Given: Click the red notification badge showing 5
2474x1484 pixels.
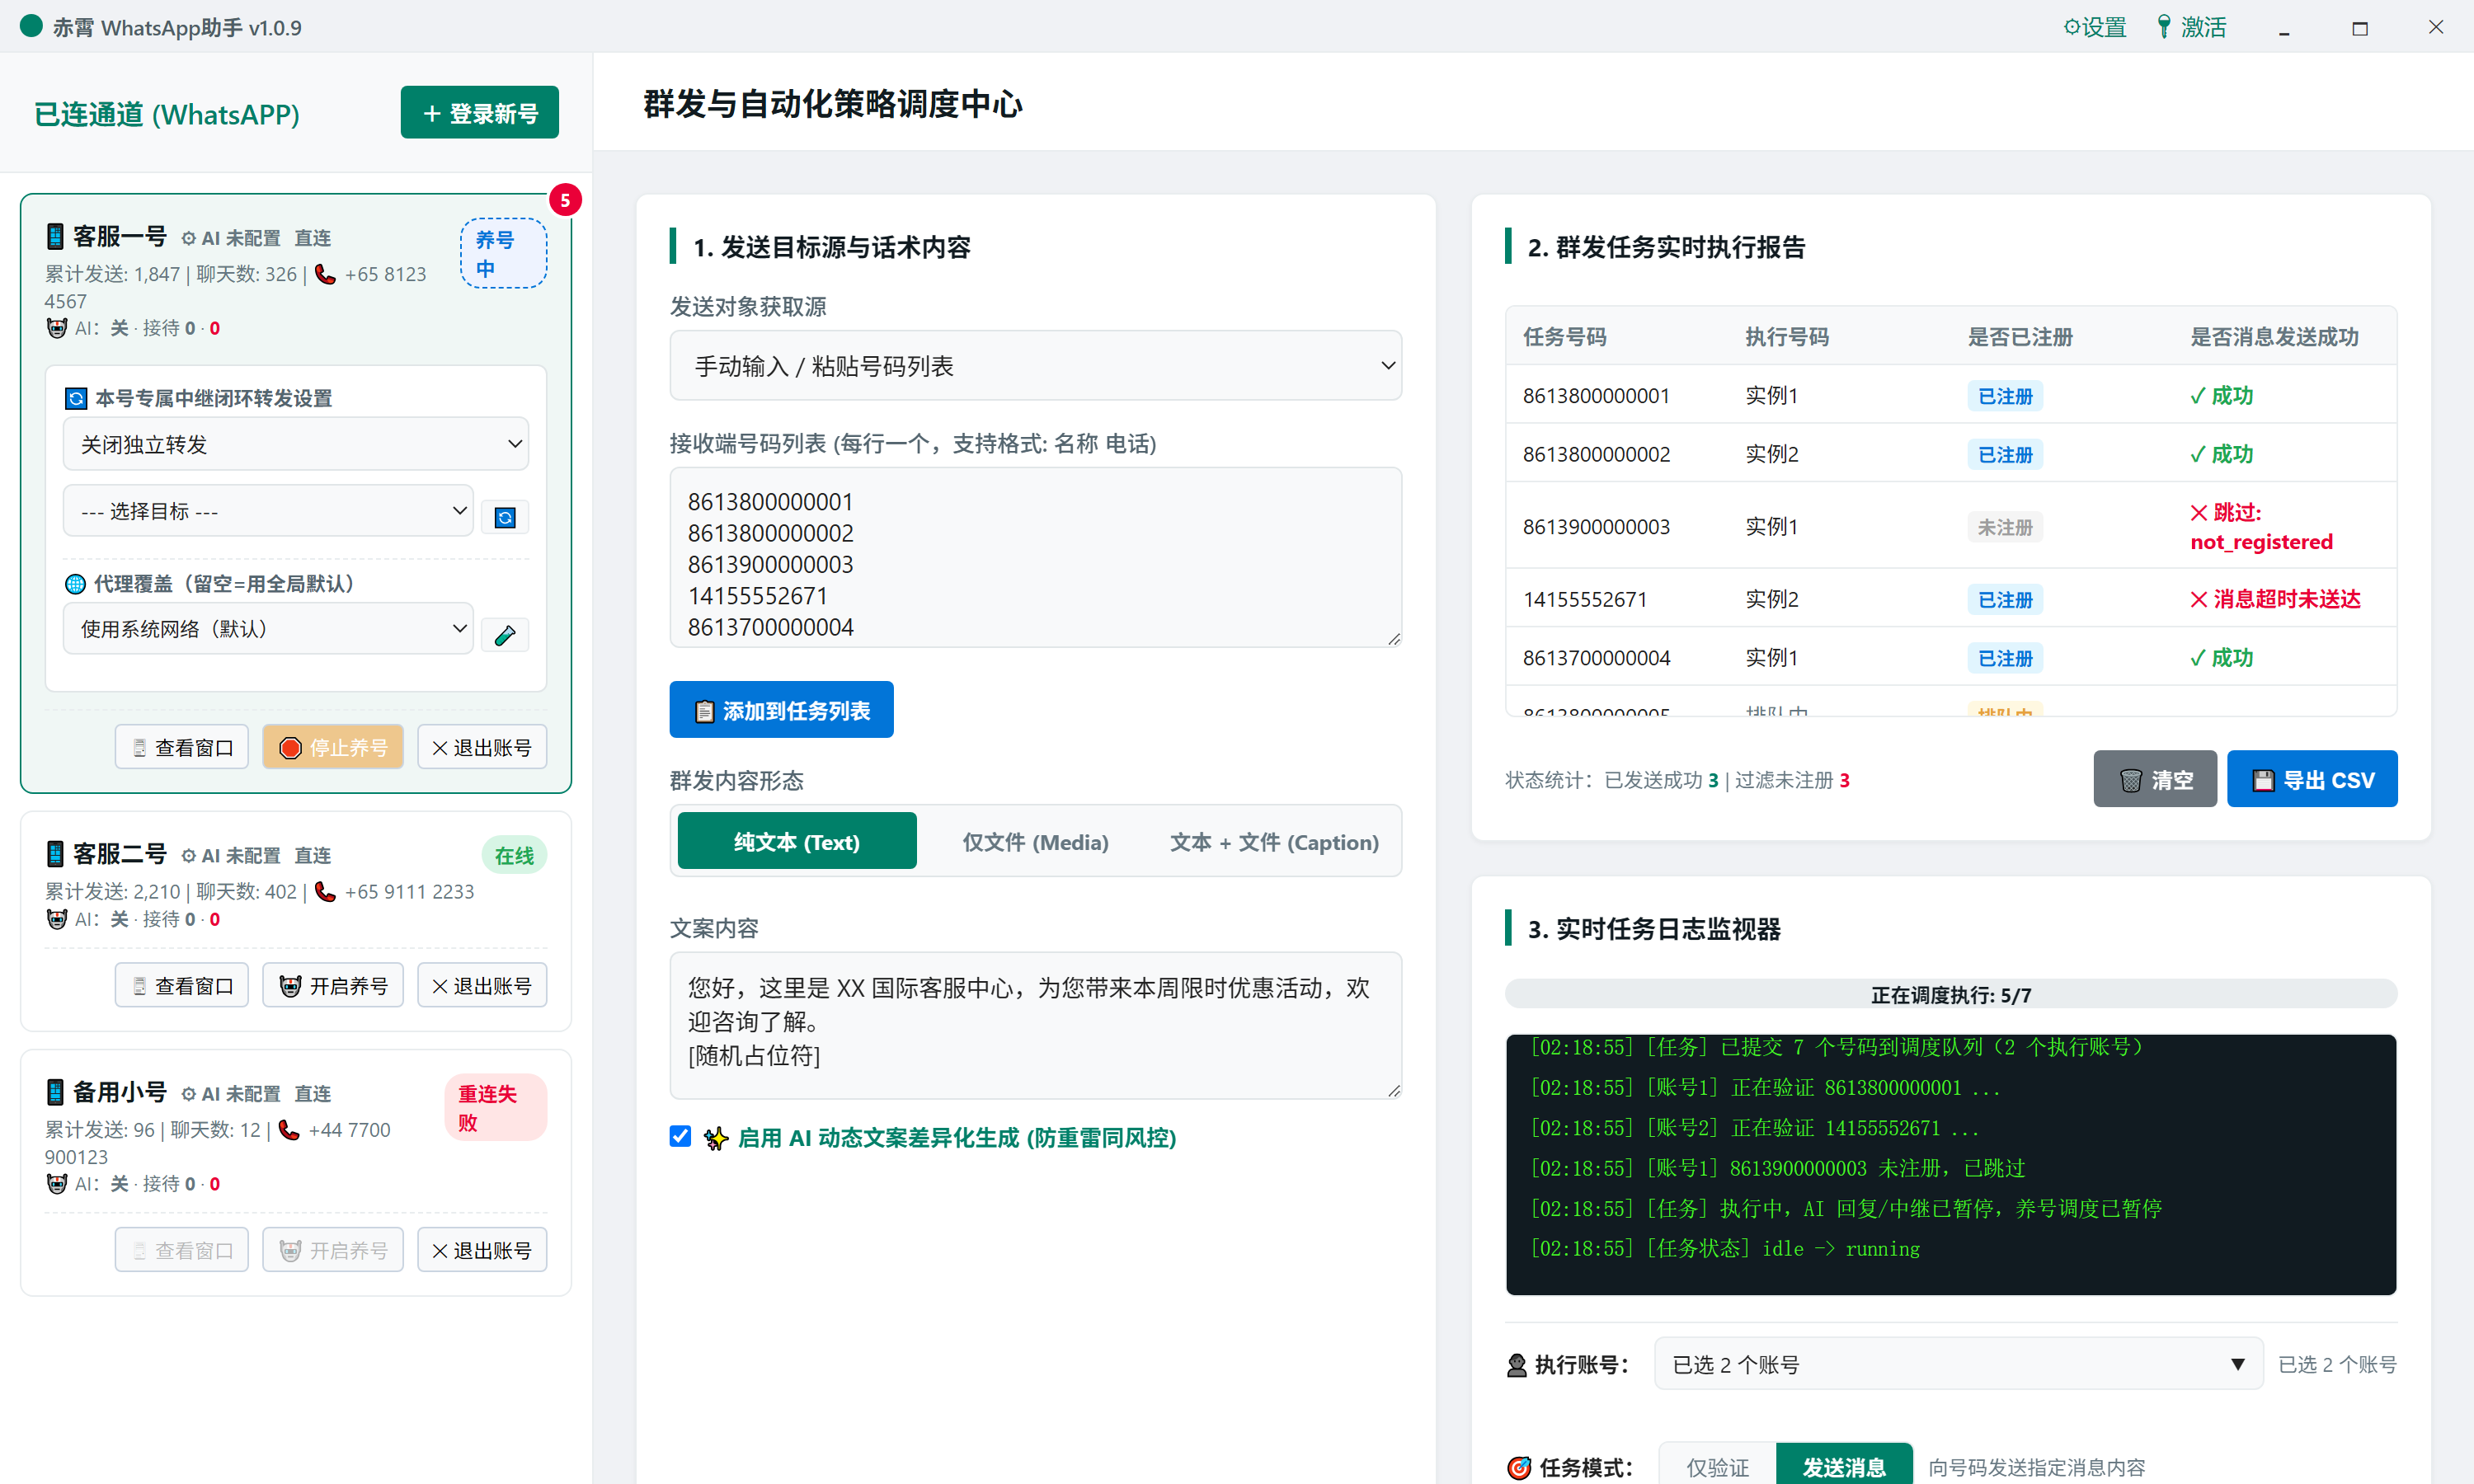Looking at the screenshot, I should click(x=565, y=200).
